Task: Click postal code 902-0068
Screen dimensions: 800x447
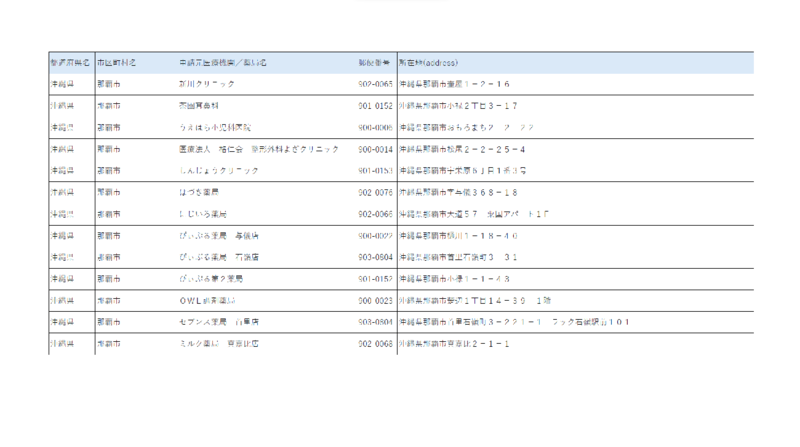Action: click(x=375, y=343)
